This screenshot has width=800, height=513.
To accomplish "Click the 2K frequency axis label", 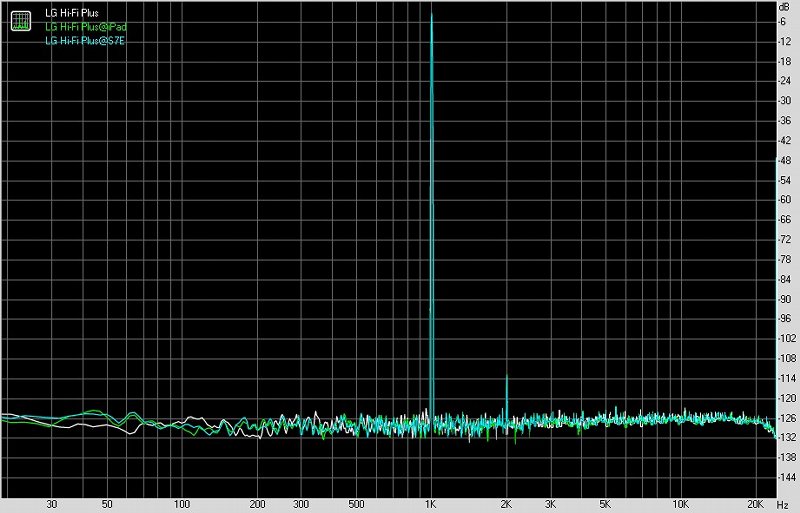I will click(x=506, y=504).
